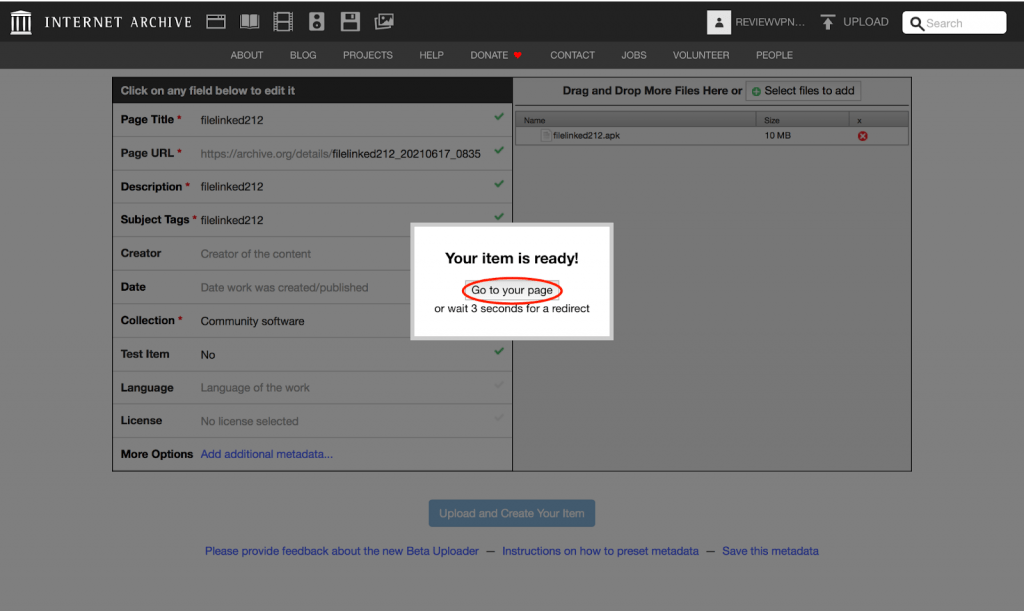1024x611 pixels.
Task: Open the HELP menu item
Action: (432, 55)
